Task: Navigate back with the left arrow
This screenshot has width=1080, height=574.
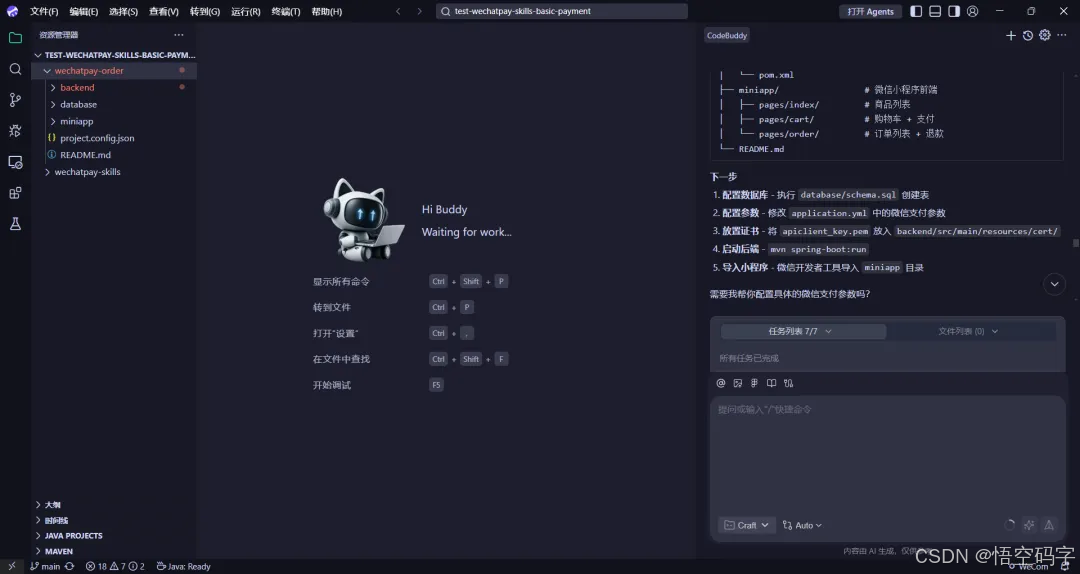Action: 398,11
